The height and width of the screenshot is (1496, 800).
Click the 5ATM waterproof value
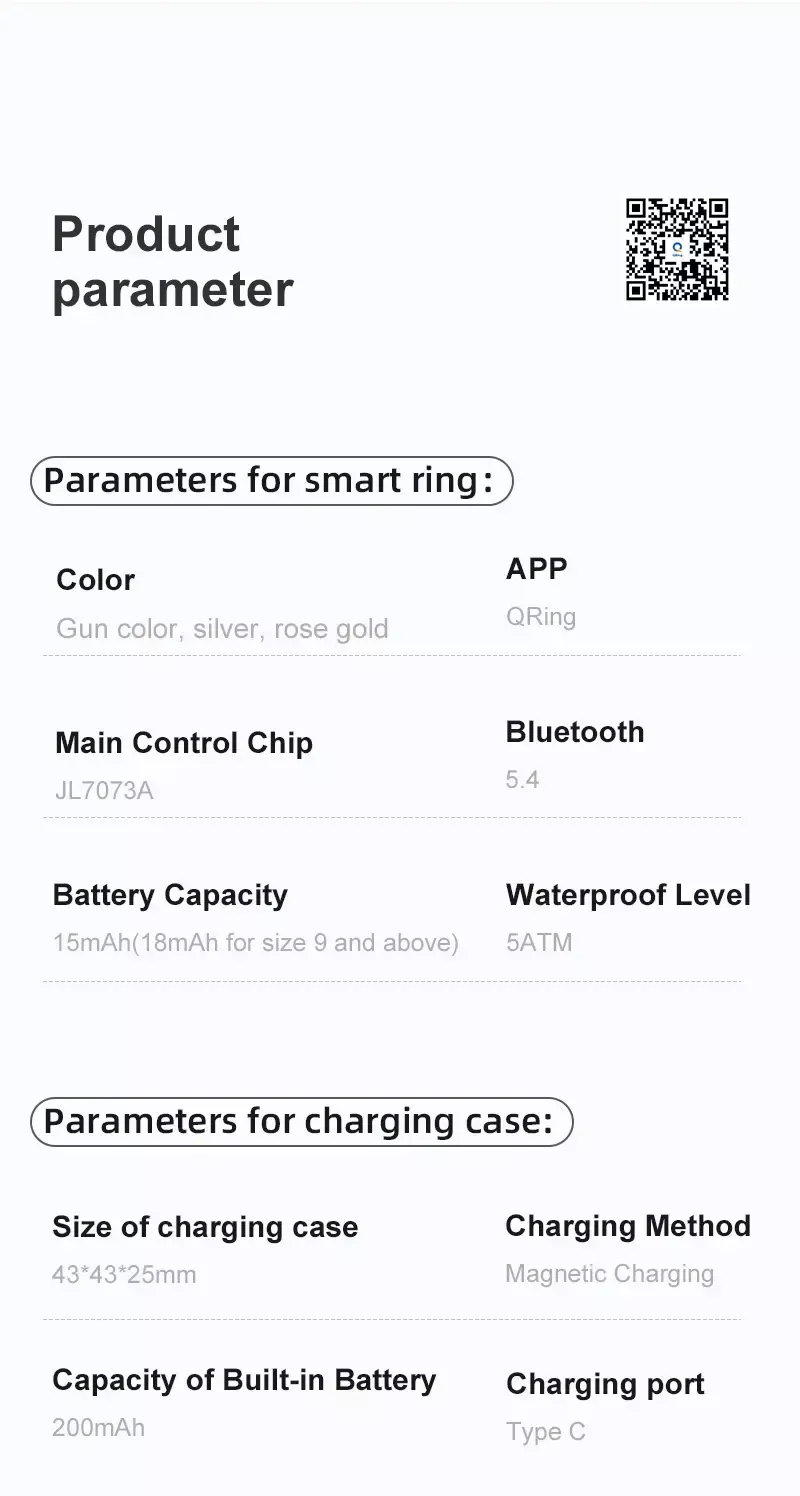pos(539,943)
